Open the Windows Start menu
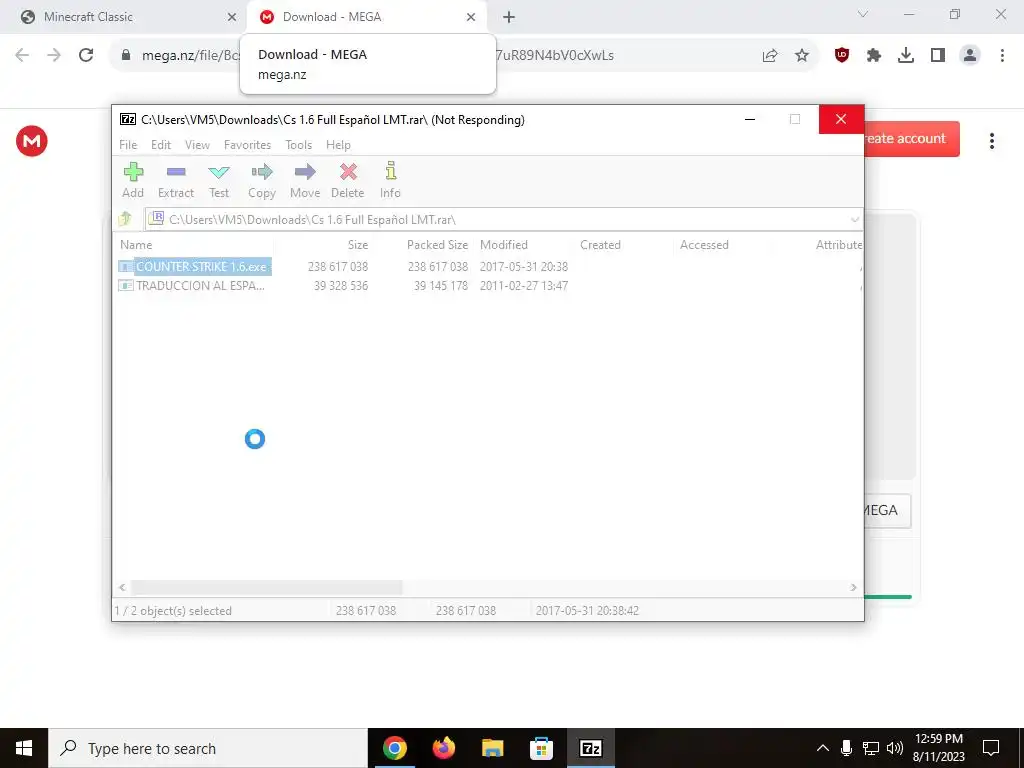 (x=24, y=748)
